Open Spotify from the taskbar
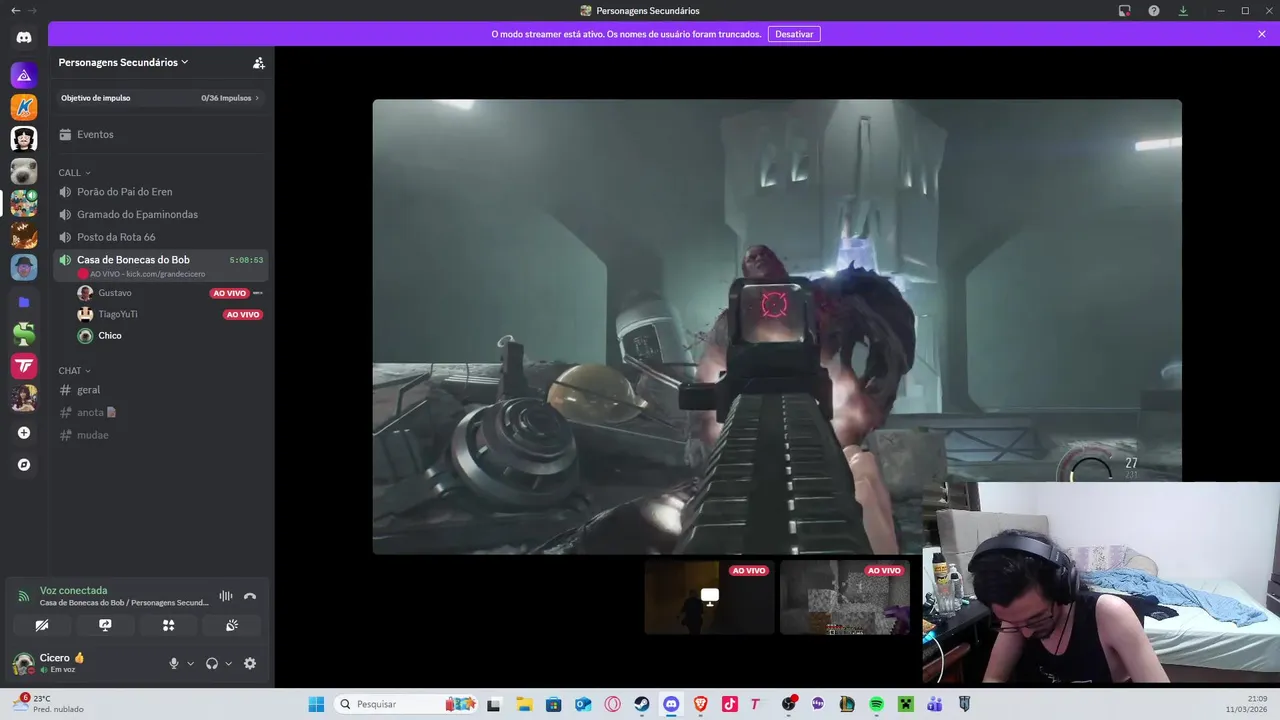The height and width of the screenshot is (720, 1280). click(x=876, y=704)
